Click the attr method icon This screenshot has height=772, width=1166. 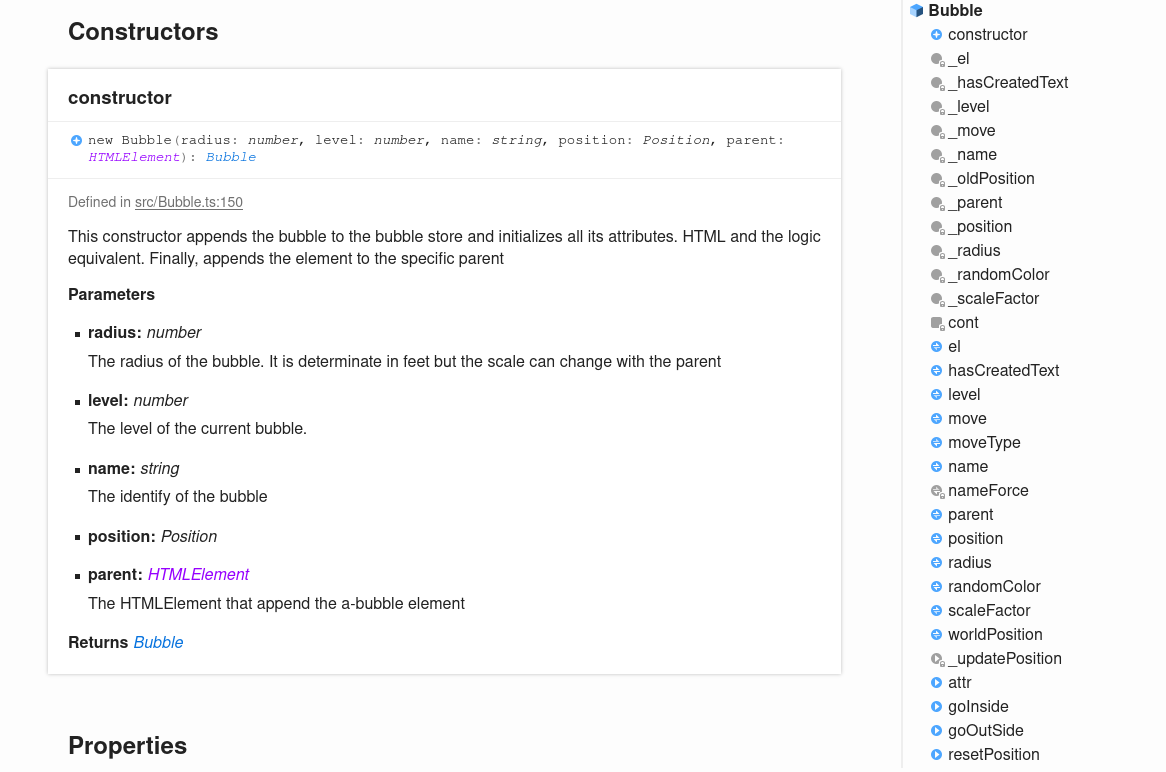[x=937, y=683]
